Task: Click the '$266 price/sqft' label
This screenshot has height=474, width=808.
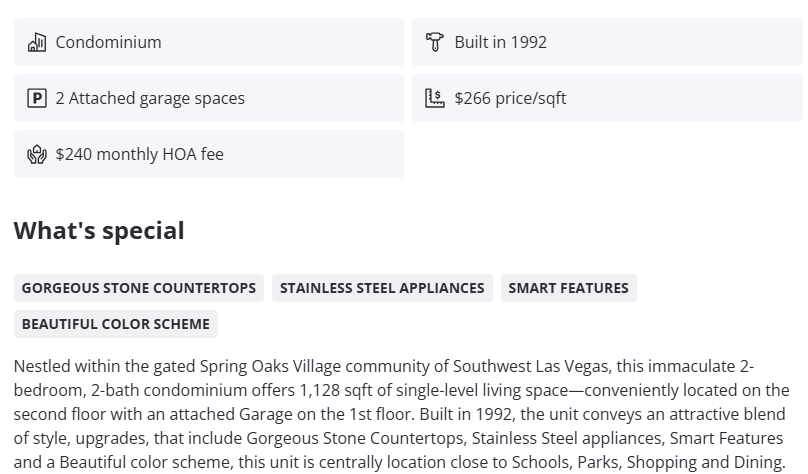Action: [510, 98]
